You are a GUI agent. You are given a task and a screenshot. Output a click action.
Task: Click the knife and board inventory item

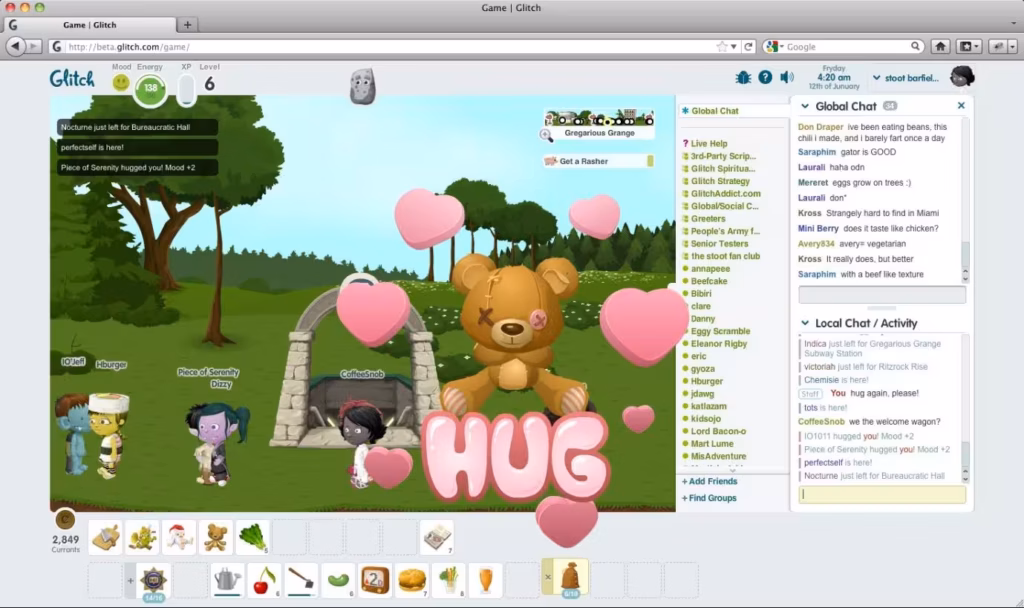click(x=106, y=537)
